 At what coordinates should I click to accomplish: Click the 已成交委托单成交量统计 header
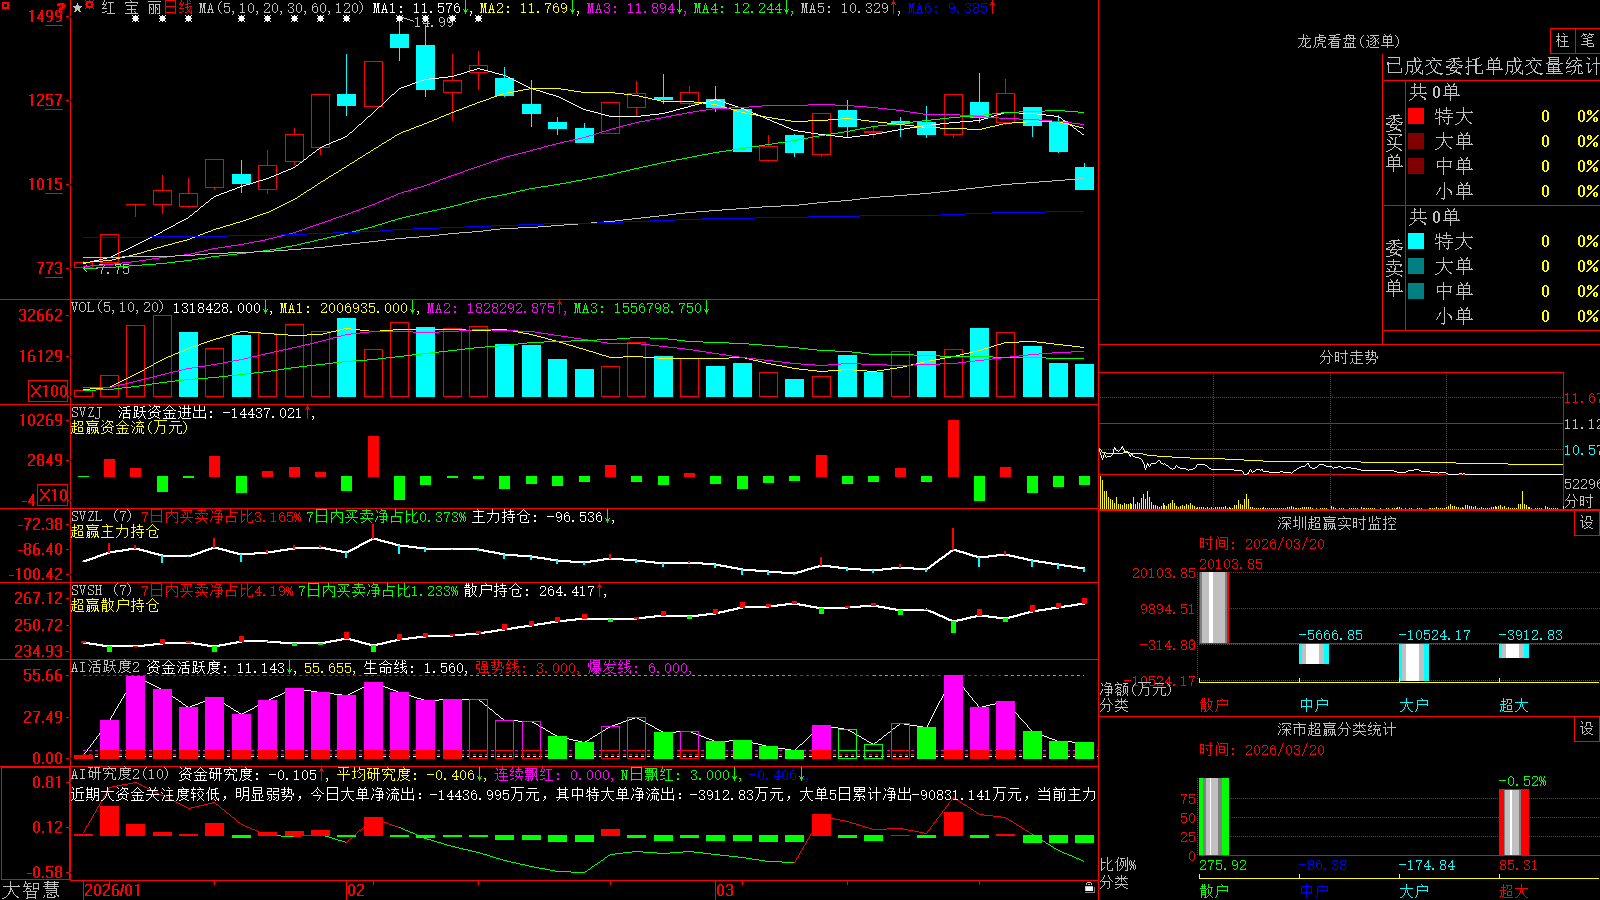click(x=1492, y=66)
